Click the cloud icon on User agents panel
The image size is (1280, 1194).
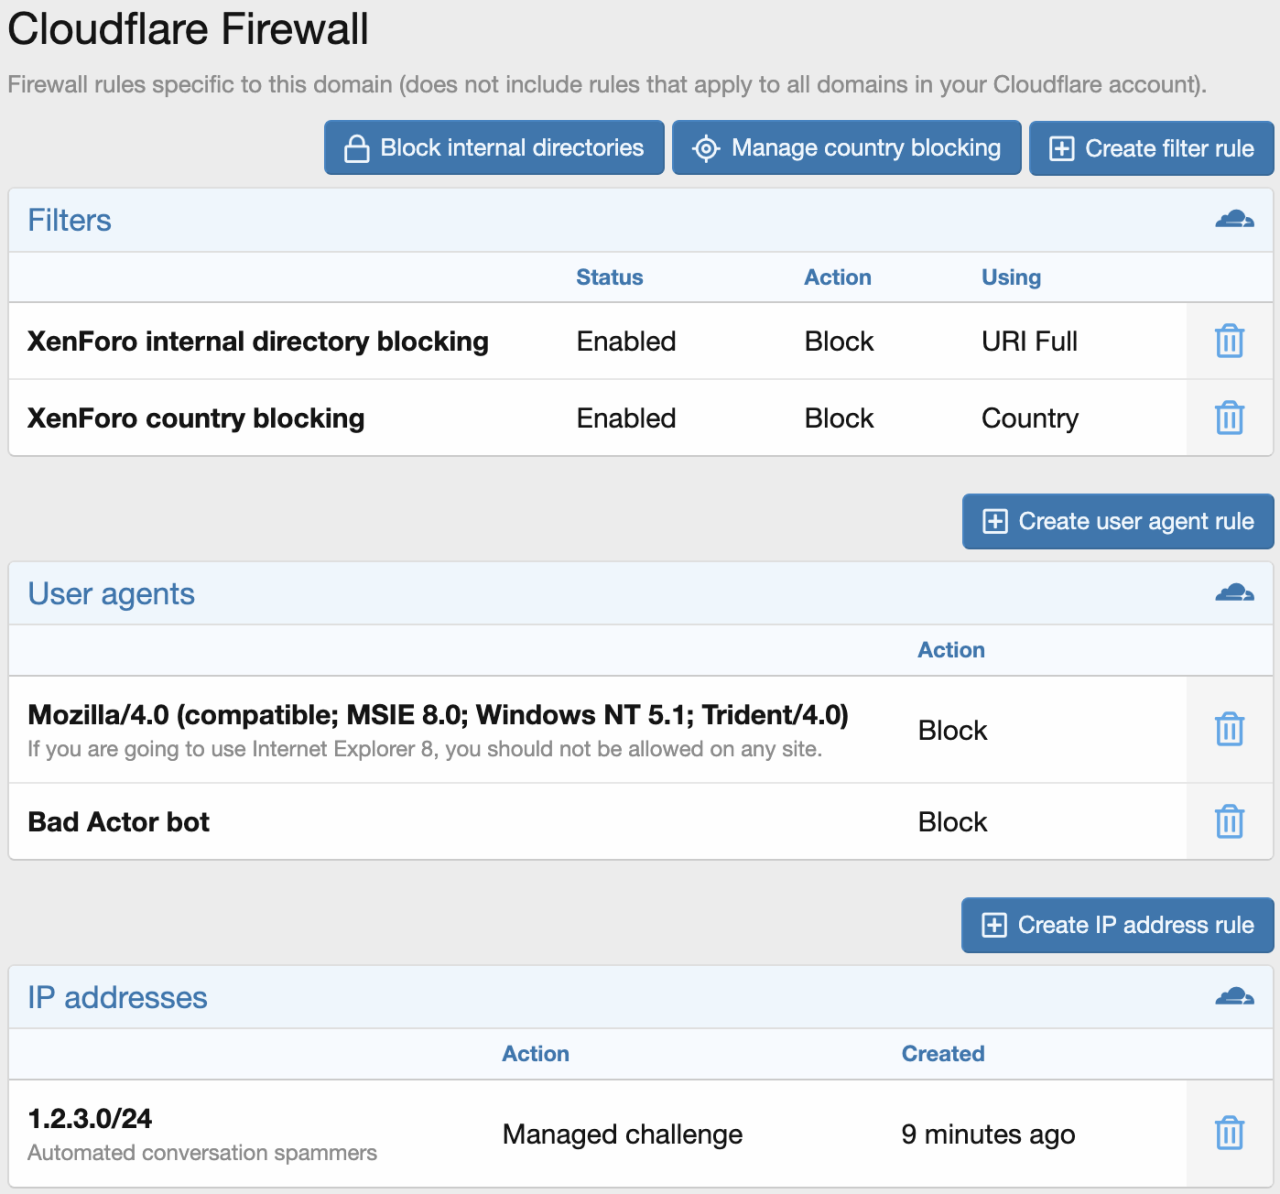click(1235, 592)
